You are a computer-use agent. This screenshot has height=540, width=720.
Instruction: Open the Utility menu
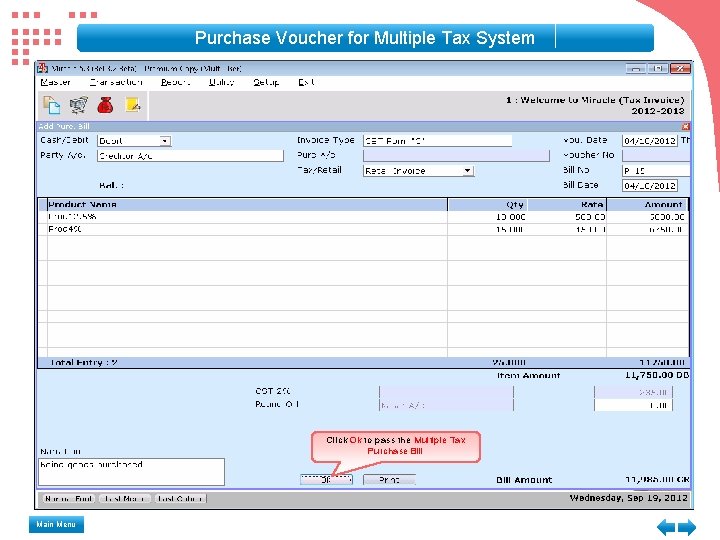(221, 82)
